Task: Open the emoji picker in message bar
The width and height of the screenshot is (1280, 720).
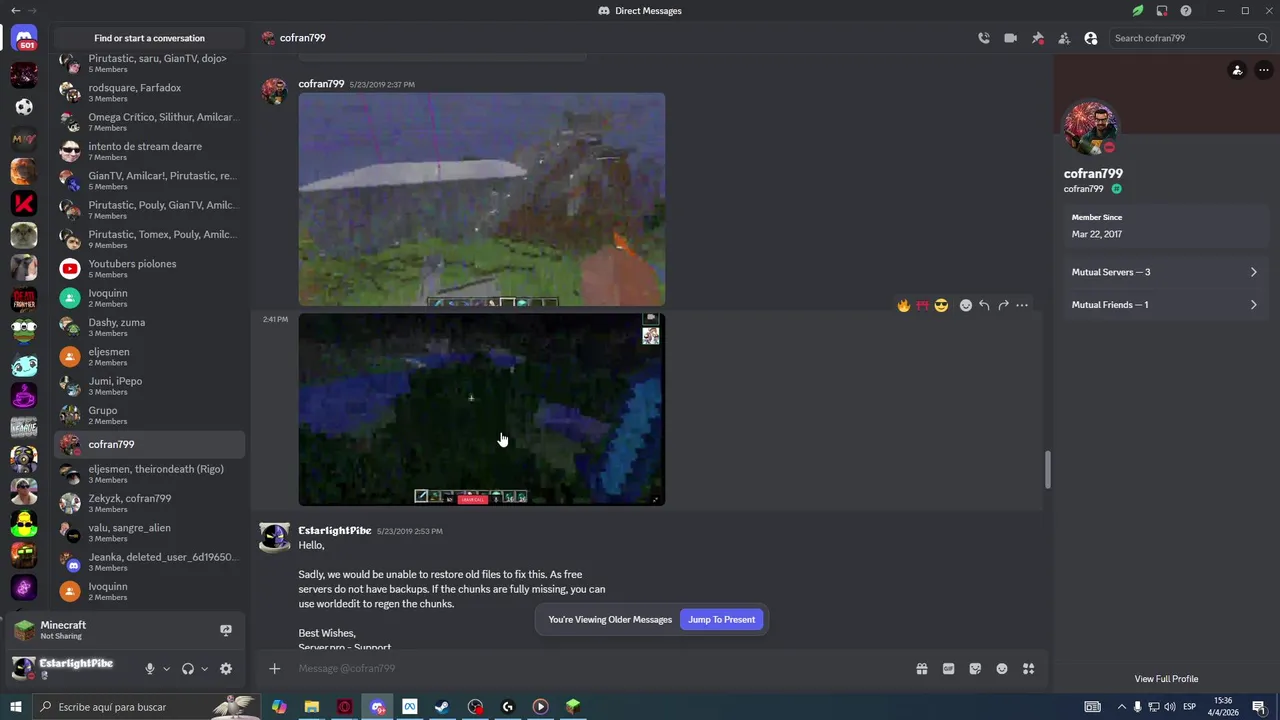Action: pos(1002,669)
